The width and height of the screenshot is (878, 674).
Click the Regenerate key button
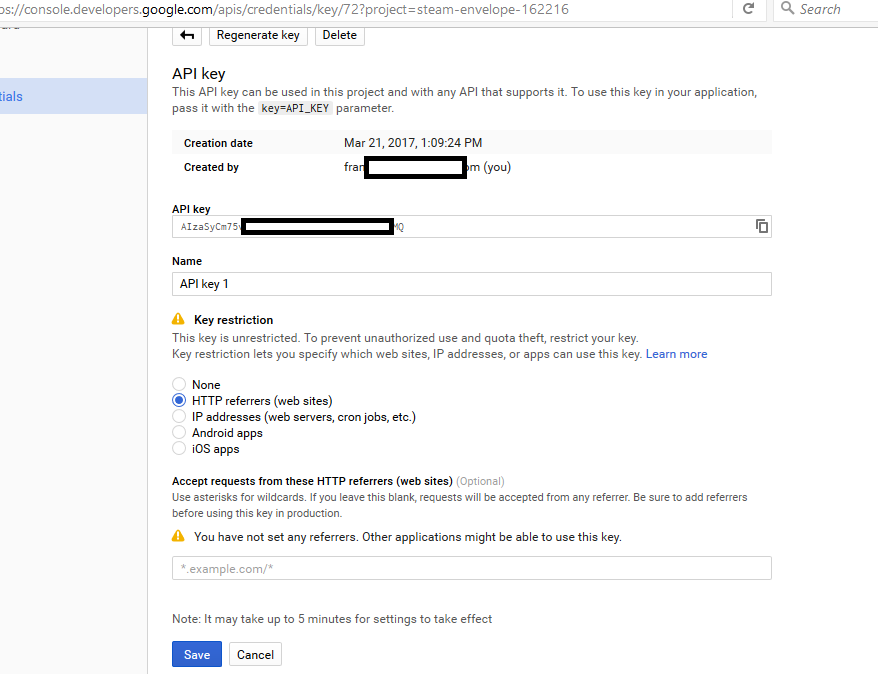pyautogui.click(x=258, y=35)
